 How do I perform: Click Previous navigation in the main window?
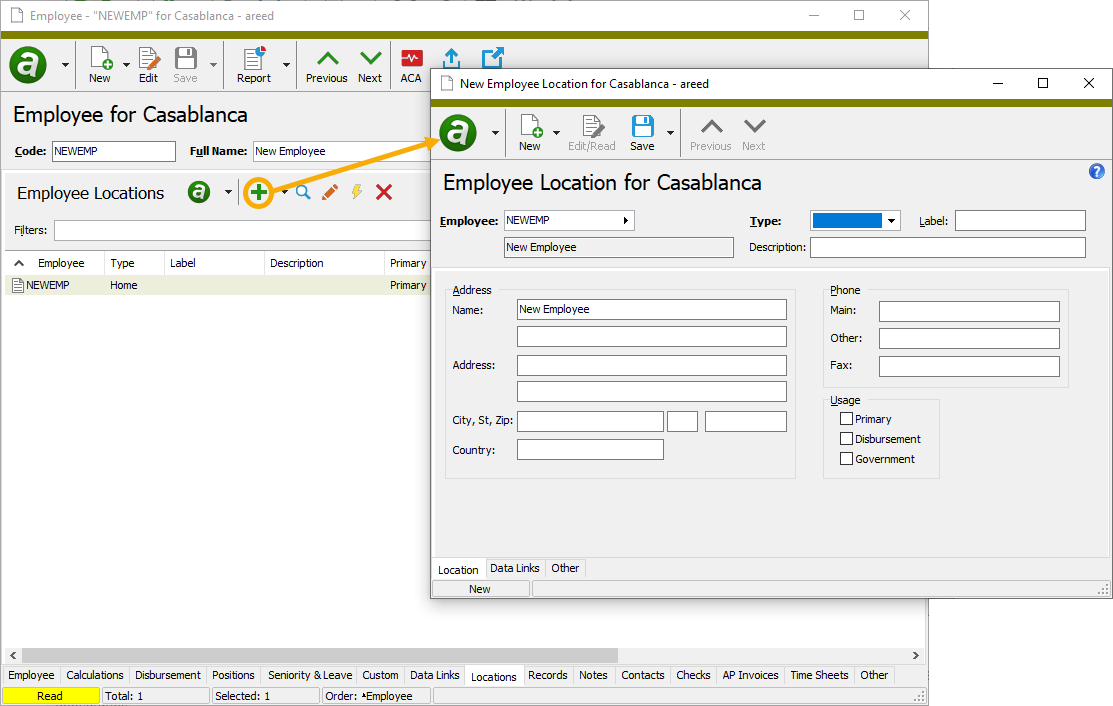(x=326, y=63)
